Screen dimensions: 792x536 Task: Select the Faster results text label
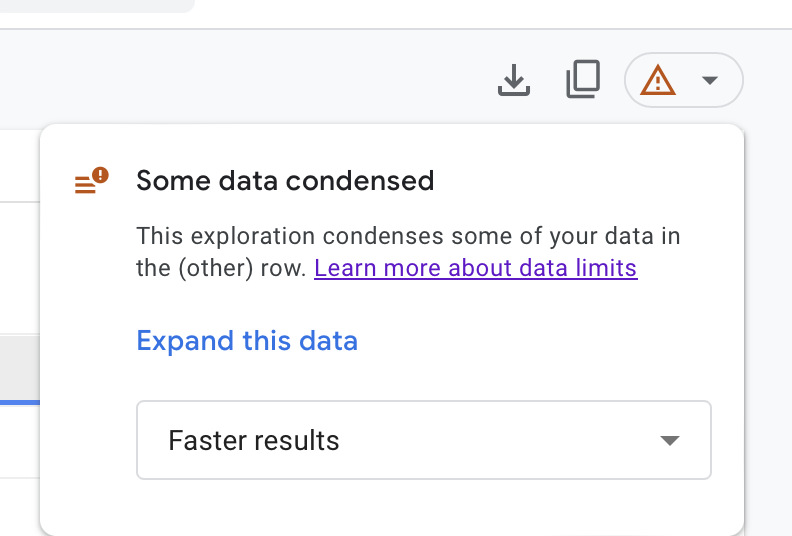[254, 440]
